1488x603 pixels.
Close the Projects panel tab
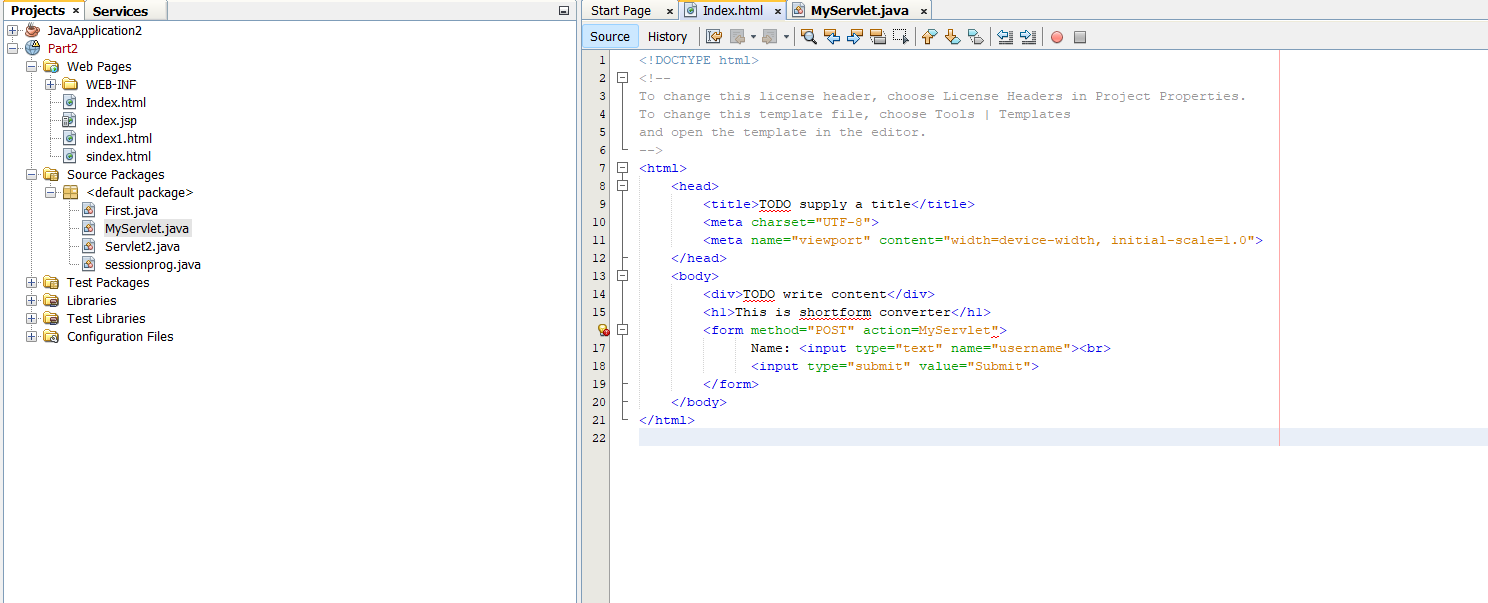[76, 11]
